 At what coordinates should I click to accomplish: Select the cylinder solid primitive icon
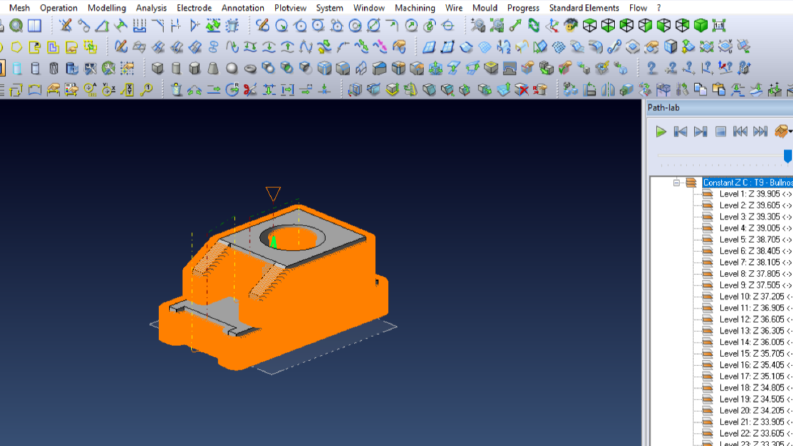tap(176, 68)
